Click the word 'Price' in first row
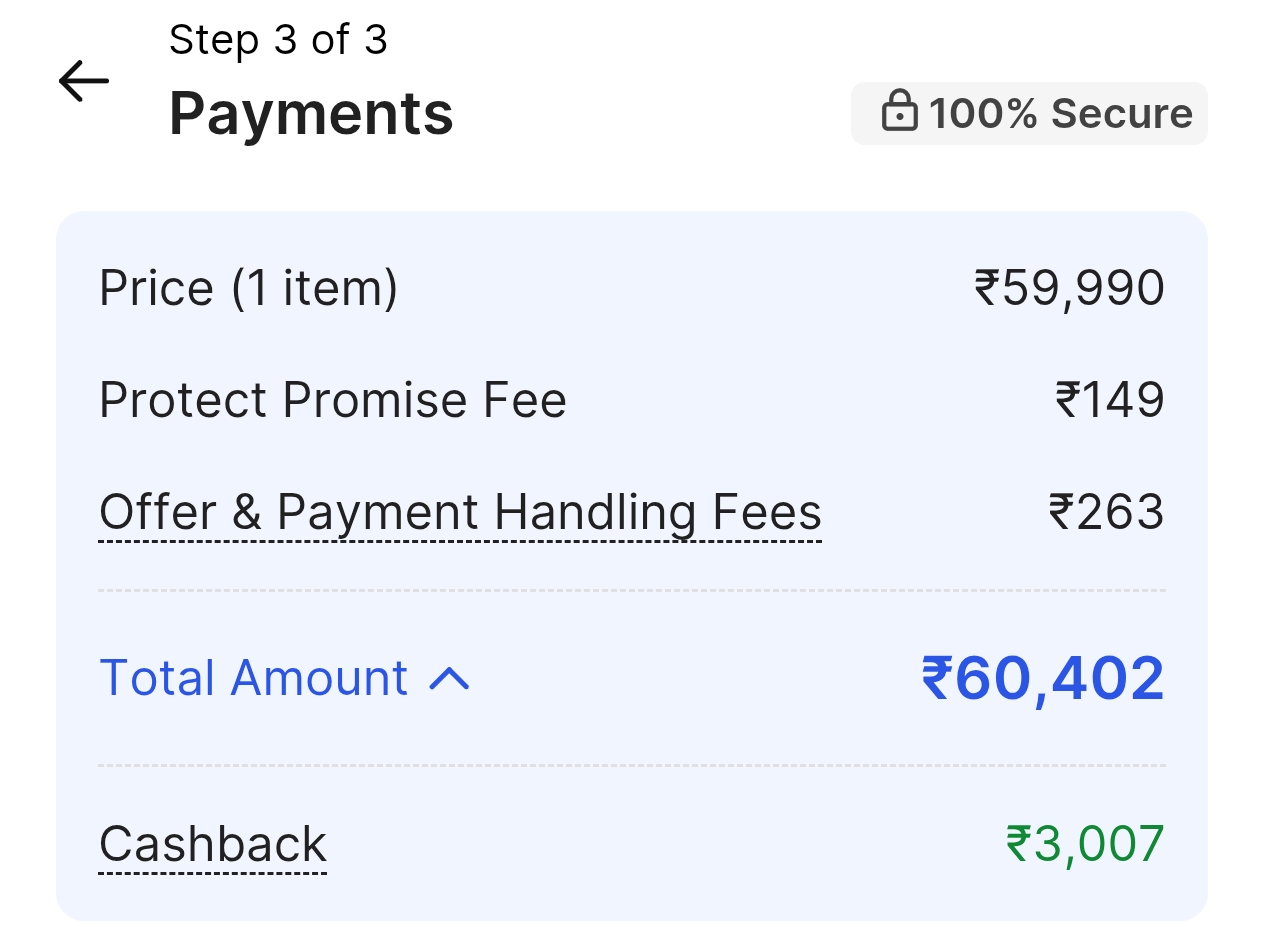 point(156,289)
